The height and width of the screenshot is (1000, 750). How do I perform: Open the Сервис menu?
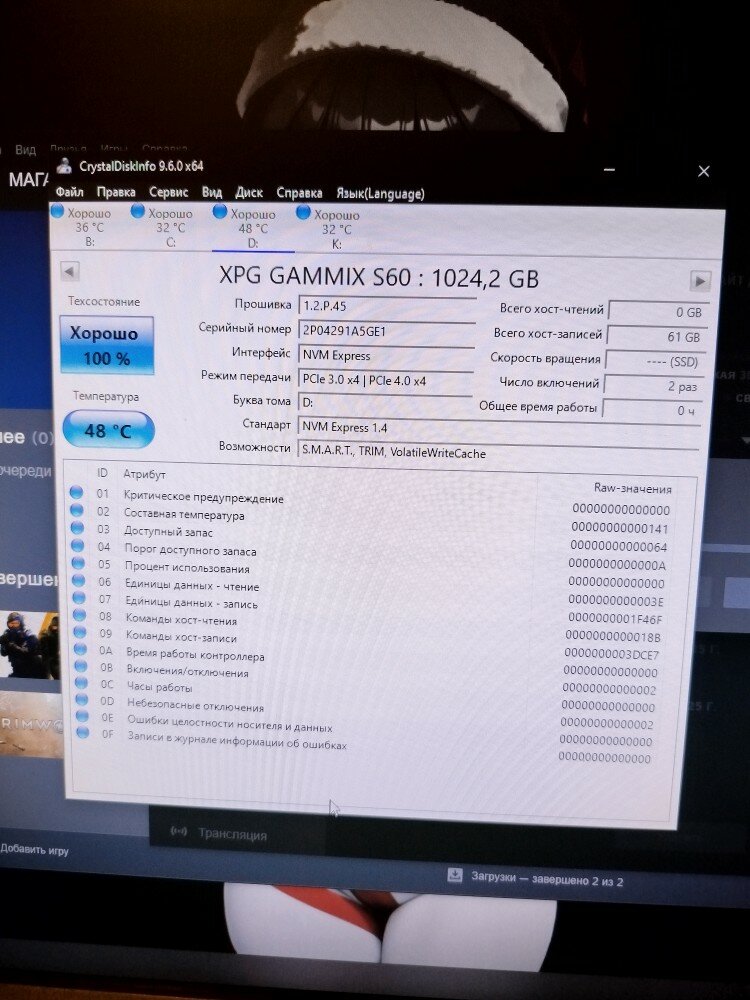tap(168, 192)
